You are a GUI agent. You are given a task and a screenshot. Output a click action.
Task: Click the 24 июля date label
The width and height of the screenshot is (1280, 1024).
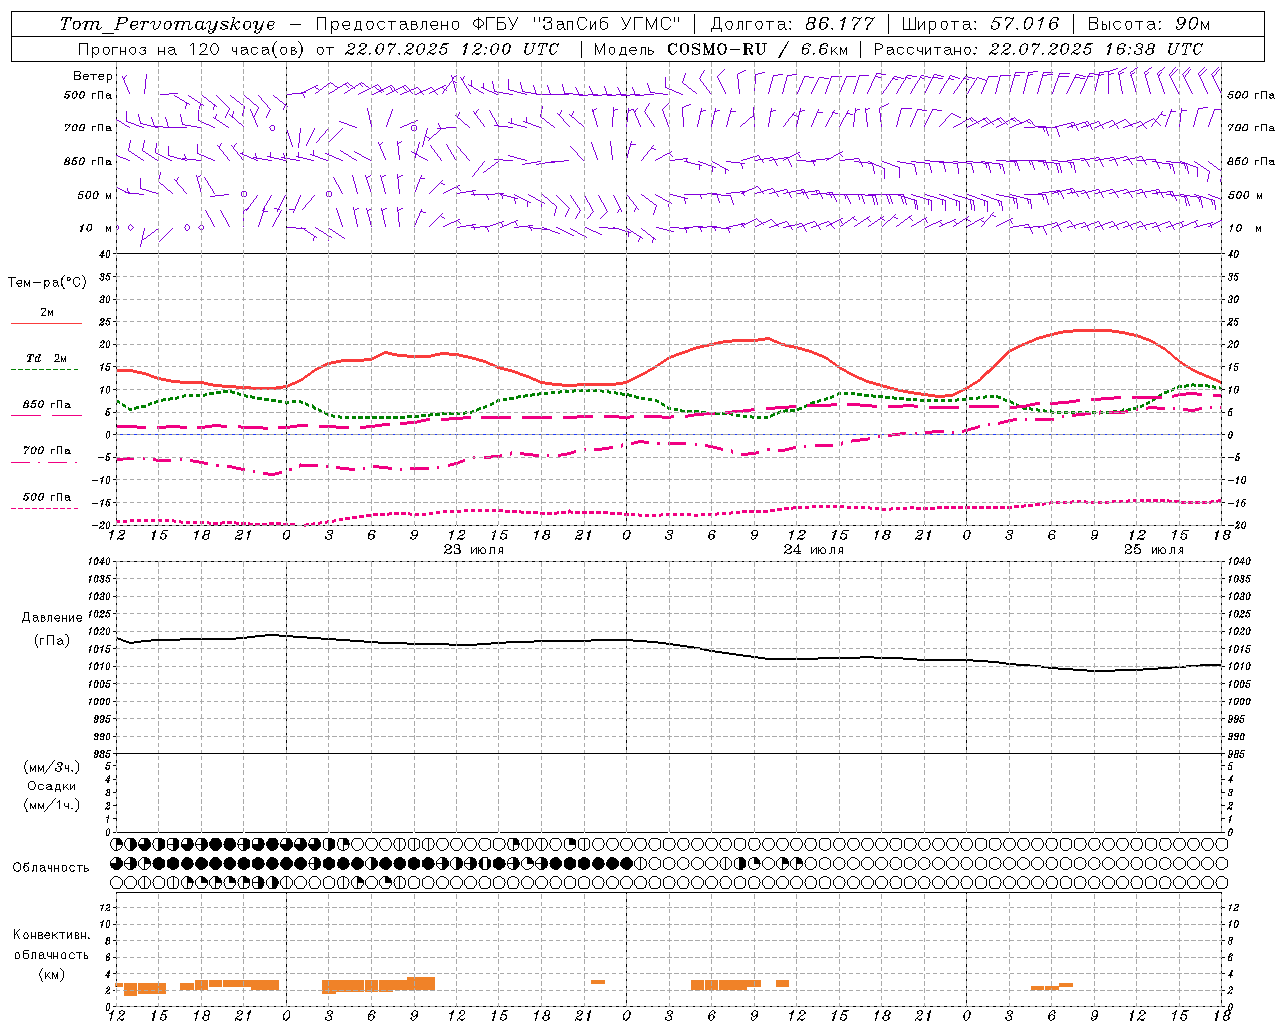[814, 550]
